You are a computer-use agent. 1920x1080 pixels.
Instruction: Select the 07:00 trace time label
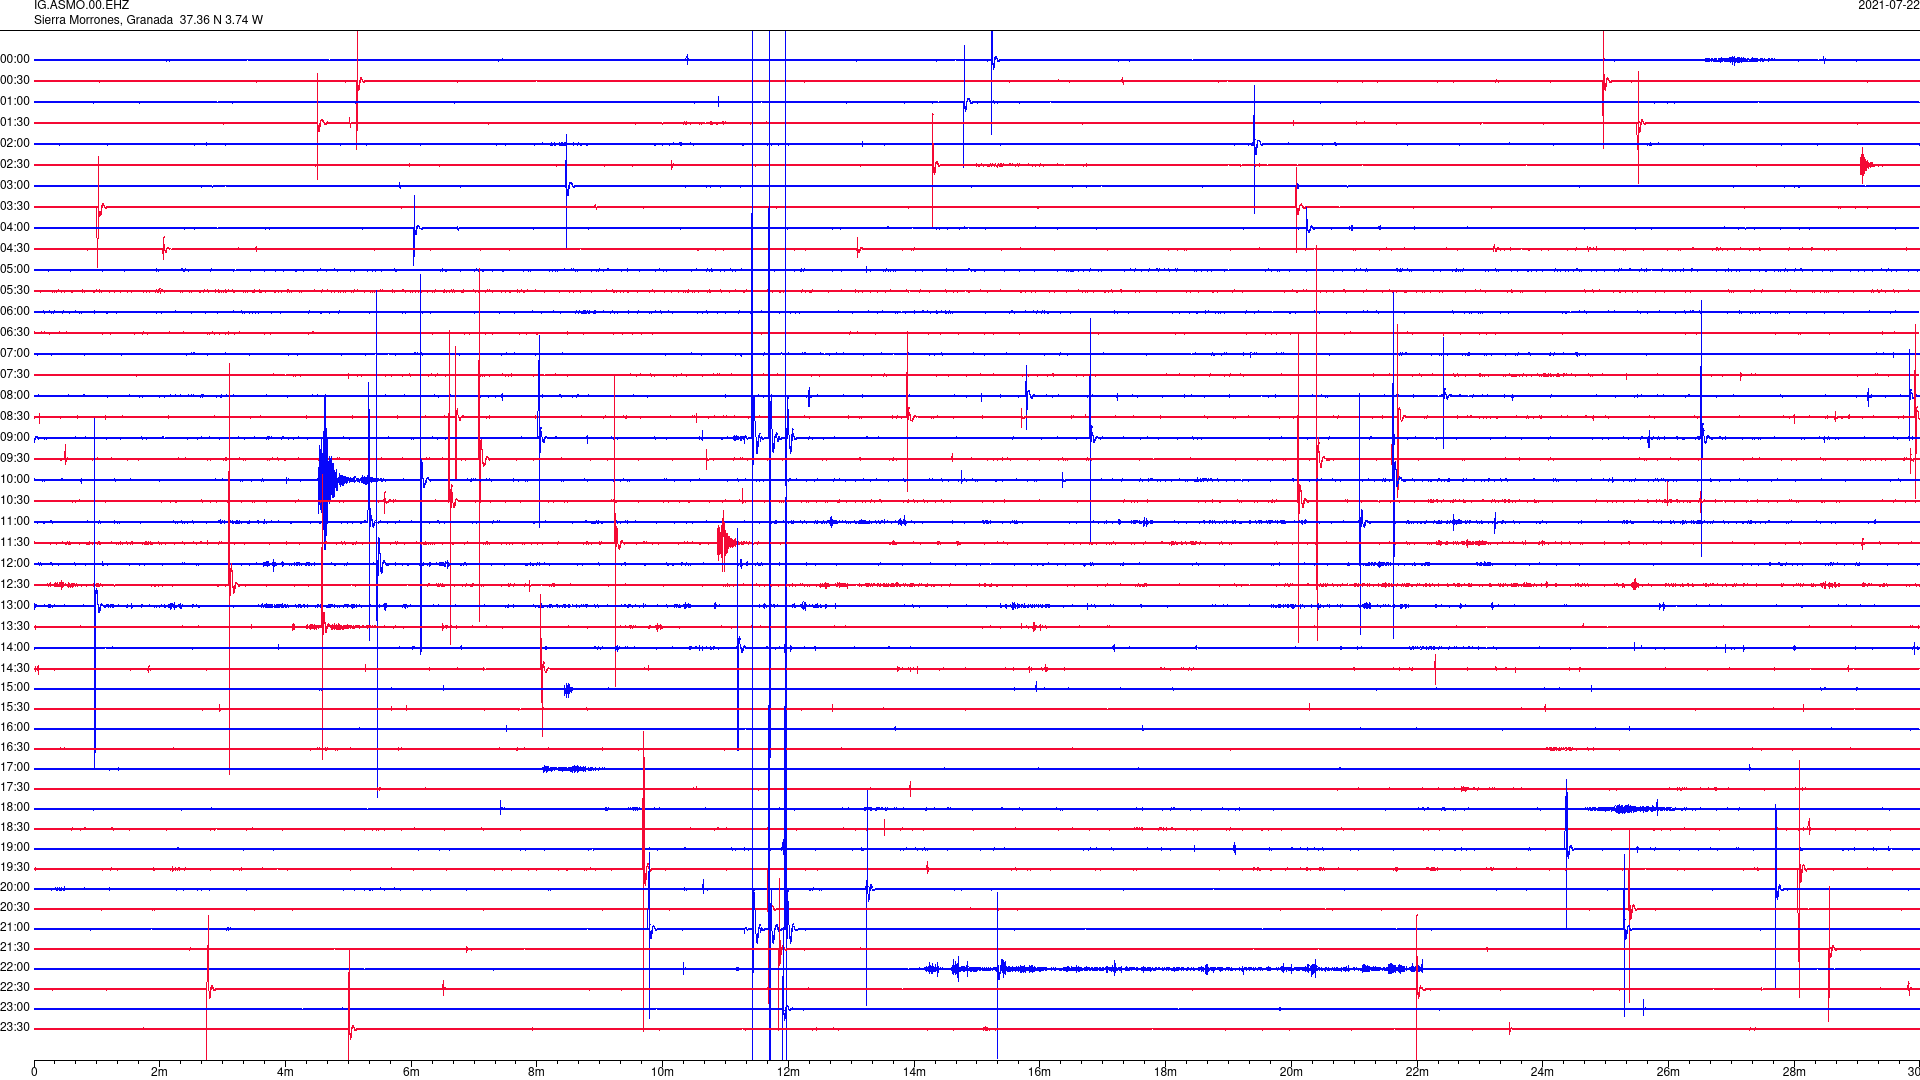(x=15, y=354)
